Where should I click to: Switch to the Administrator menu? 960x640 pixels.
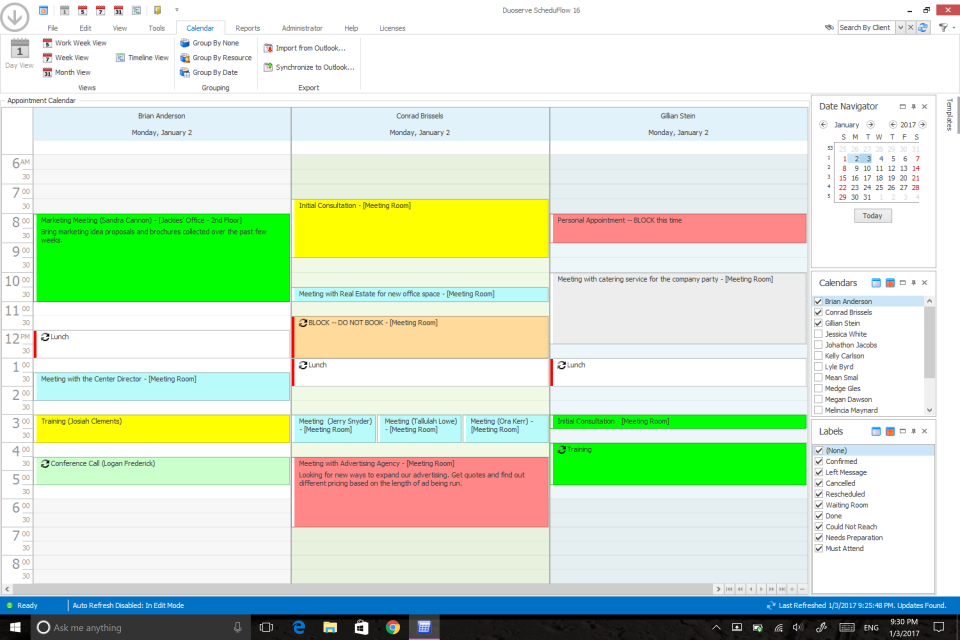tap(305, 27)
